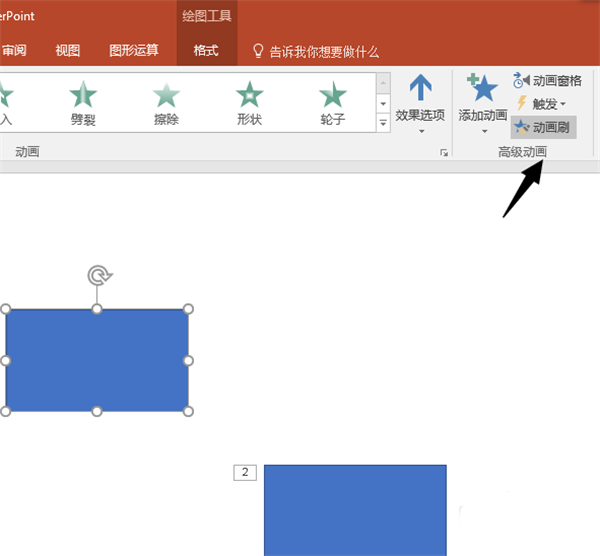
Task: Activate the 动画刷 animation painter
Action: click(x=543, y=127)
